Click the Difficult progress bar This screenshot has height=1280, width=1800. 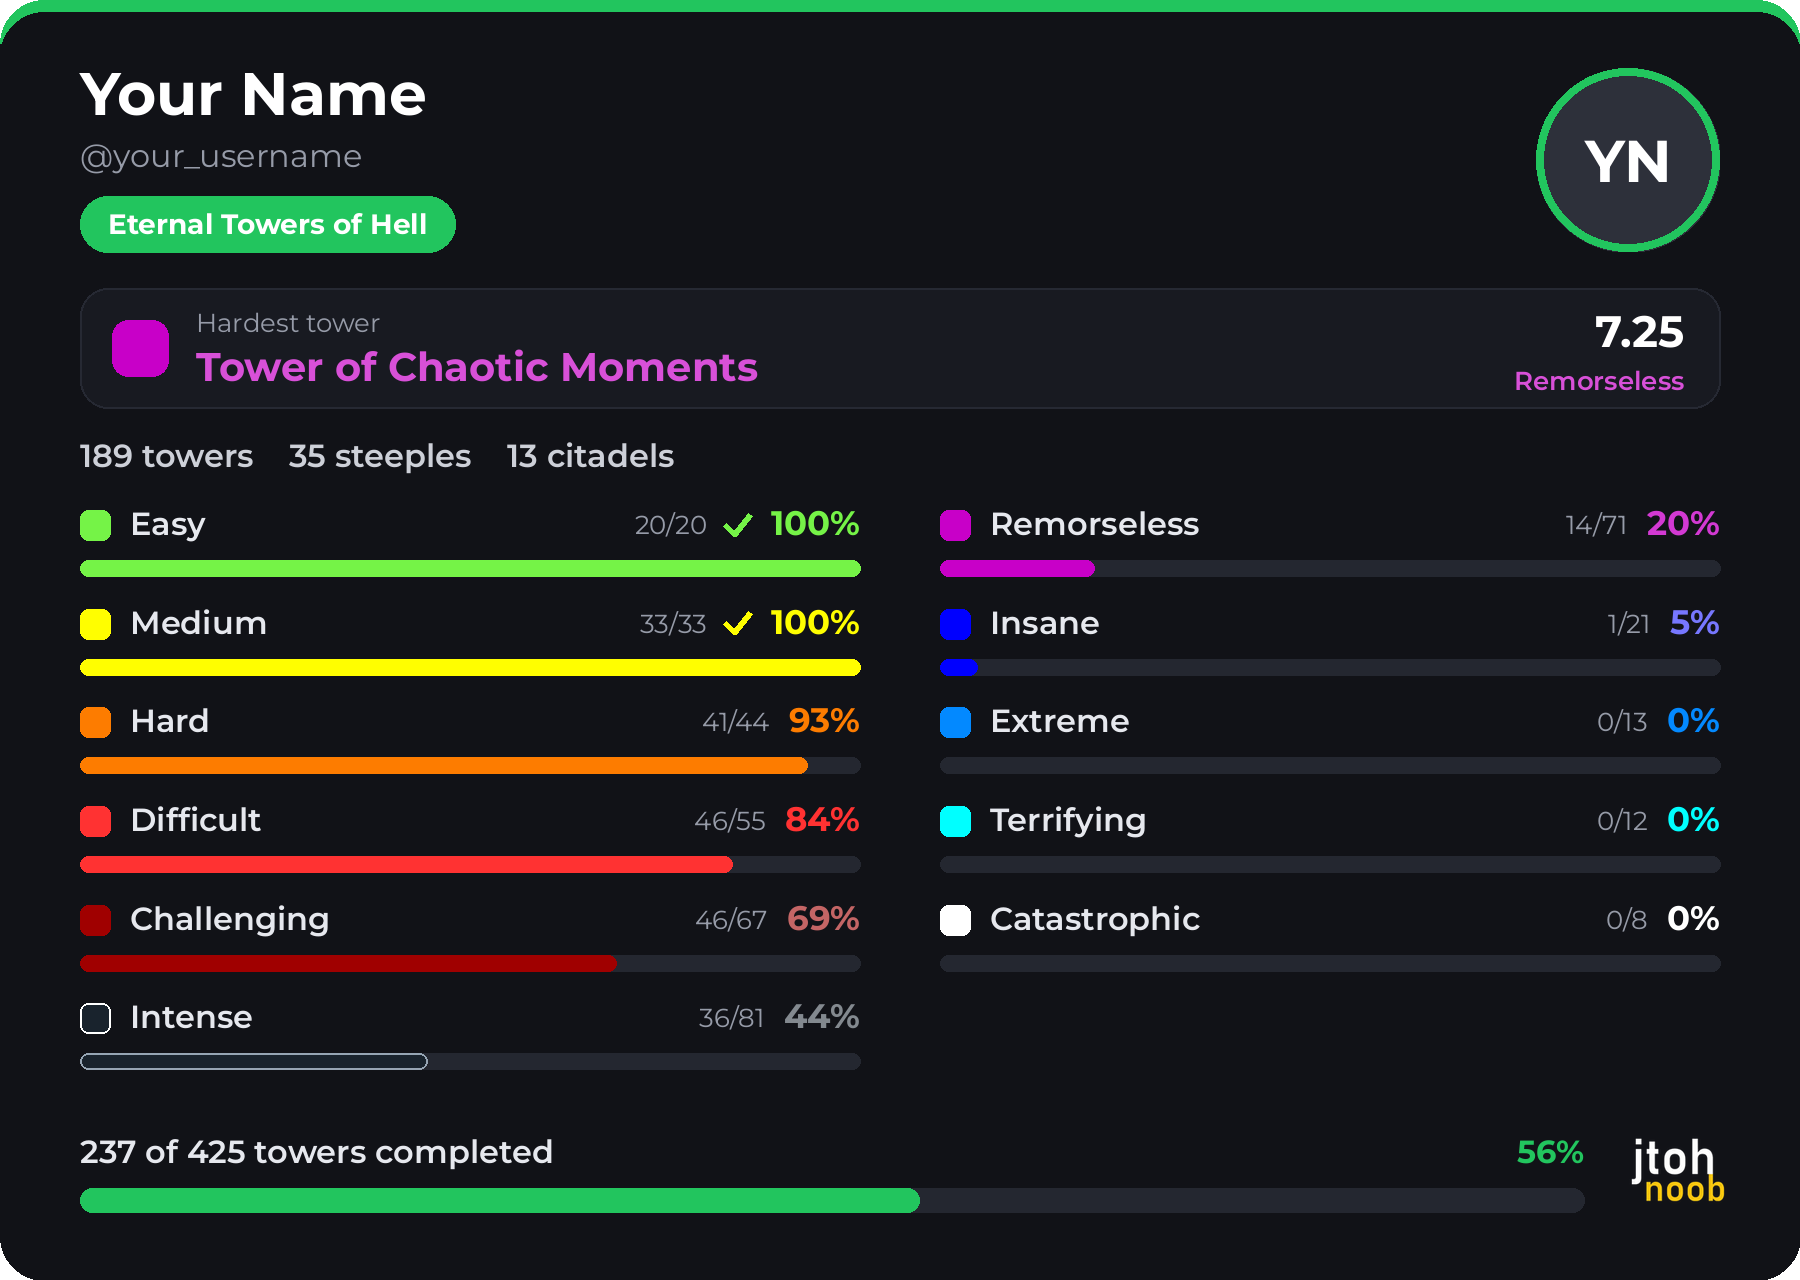coord(470,864)
